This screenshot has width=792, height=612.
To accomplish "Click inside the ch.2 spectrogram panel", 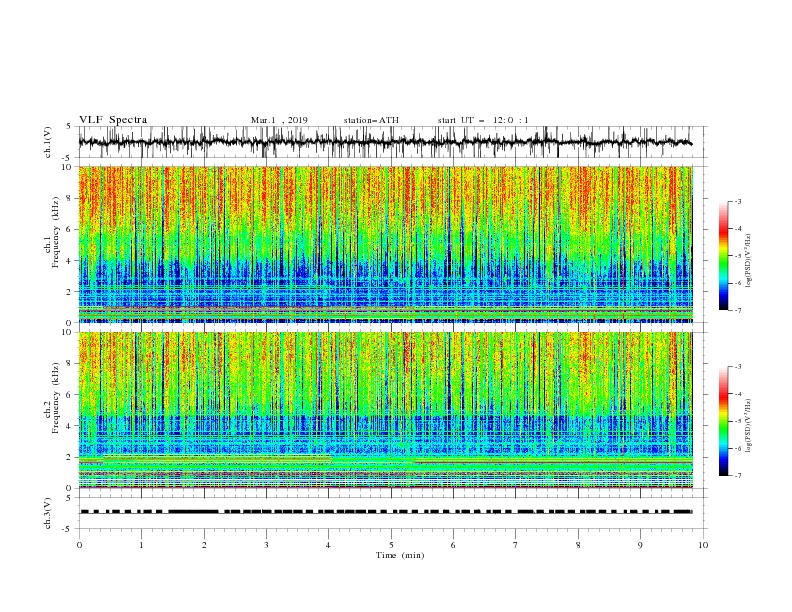I will (385, 410).
